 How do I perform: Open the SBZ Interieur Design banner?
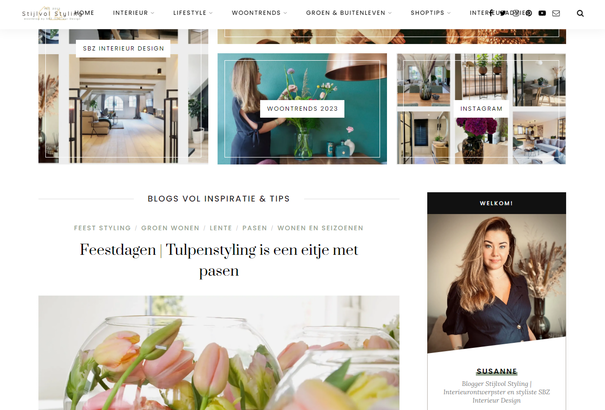(x=123, y=49)
